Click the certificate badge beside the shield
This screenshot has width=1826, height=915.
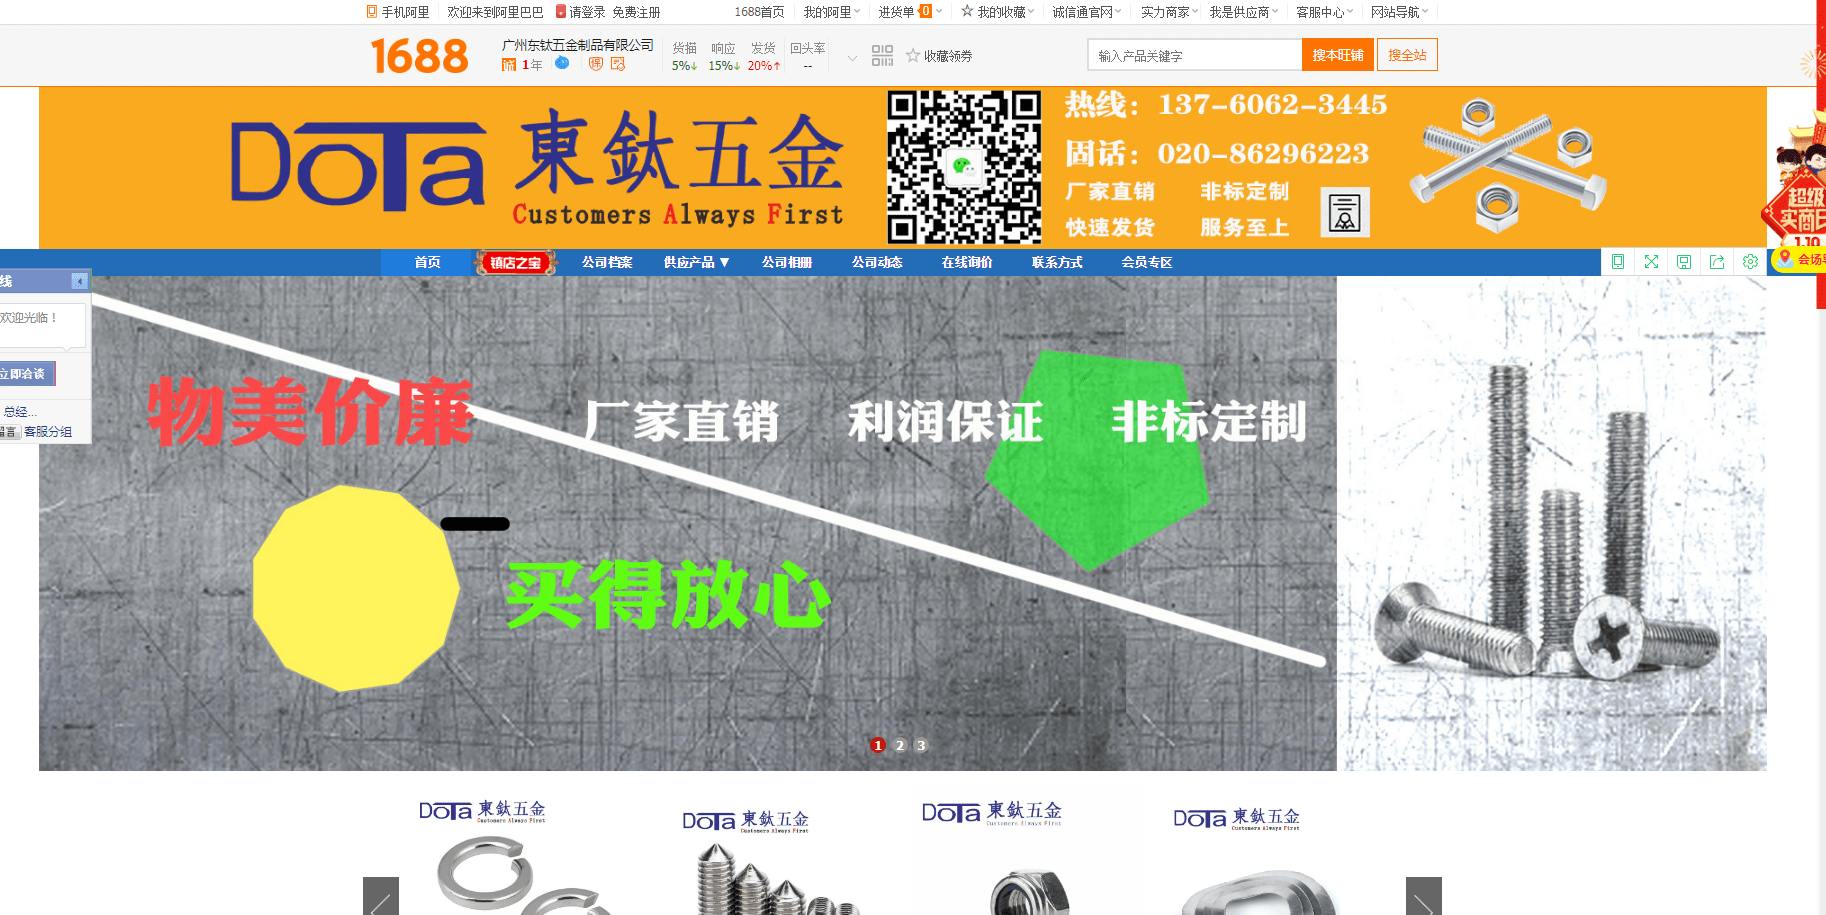coord(618,64)
